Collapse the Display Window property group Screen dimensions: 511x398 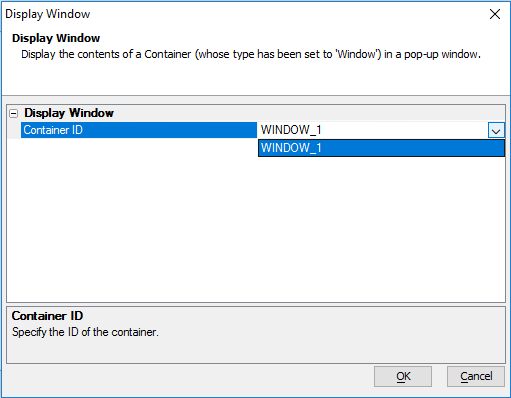pos(14,114)
